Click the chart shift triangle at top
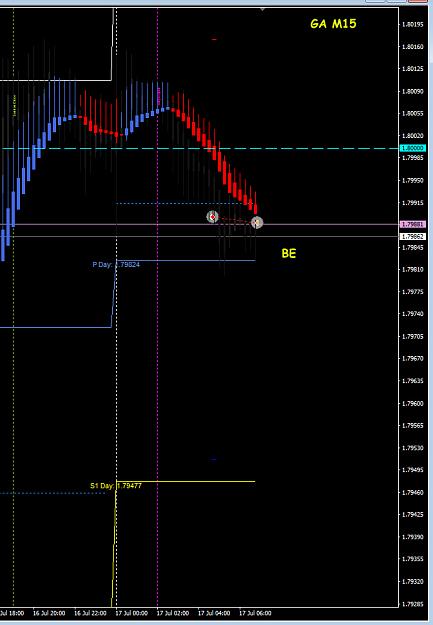The height and width of the screenshot is (625, 433). tap(262, 9)
